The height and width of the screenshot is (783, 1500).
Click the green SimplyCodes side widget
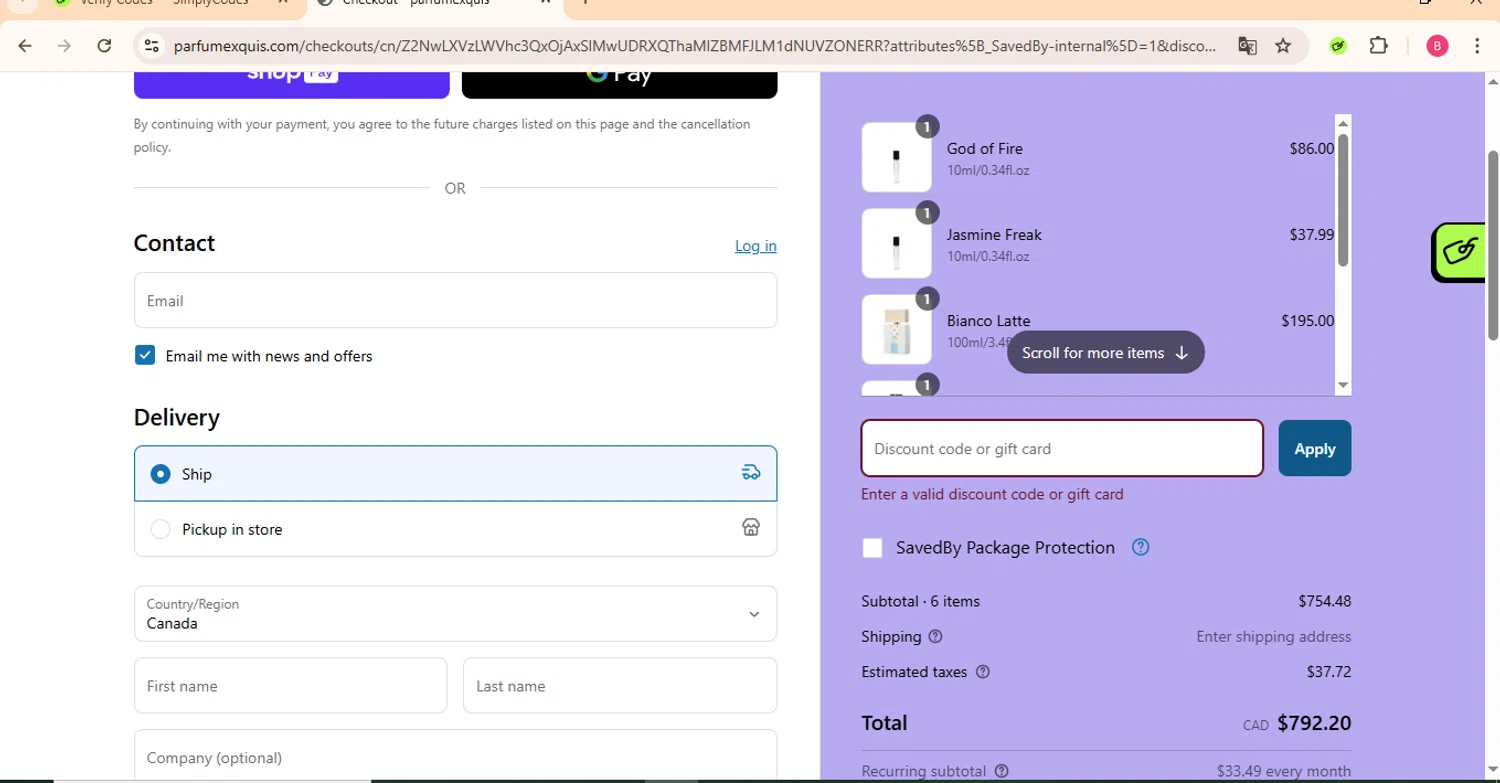tap(1459, 252)
